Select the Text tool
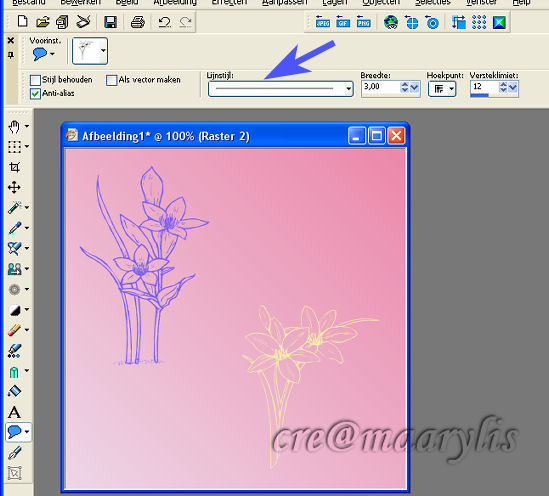Screen dimensions: 549x496 tap(14, 413)
